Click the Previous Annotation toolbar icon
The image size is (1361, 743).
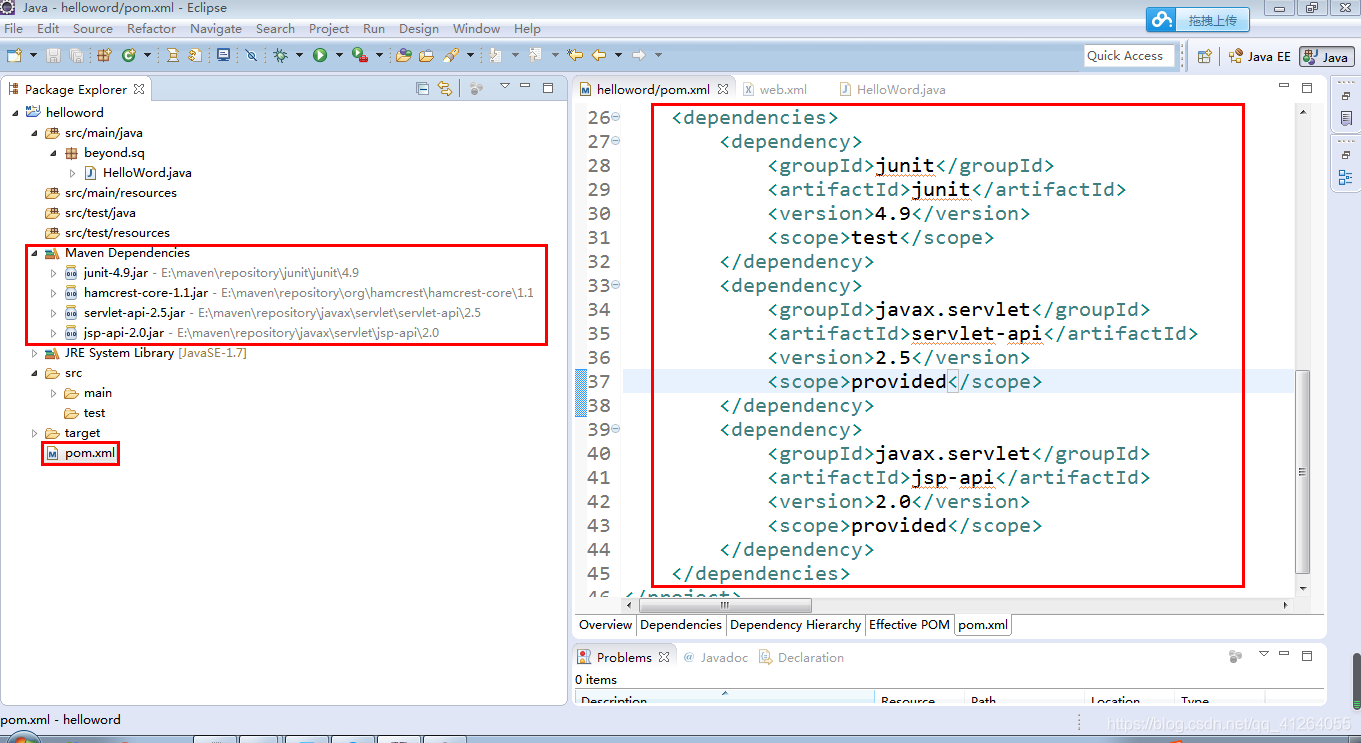click(x=535, y=55)
